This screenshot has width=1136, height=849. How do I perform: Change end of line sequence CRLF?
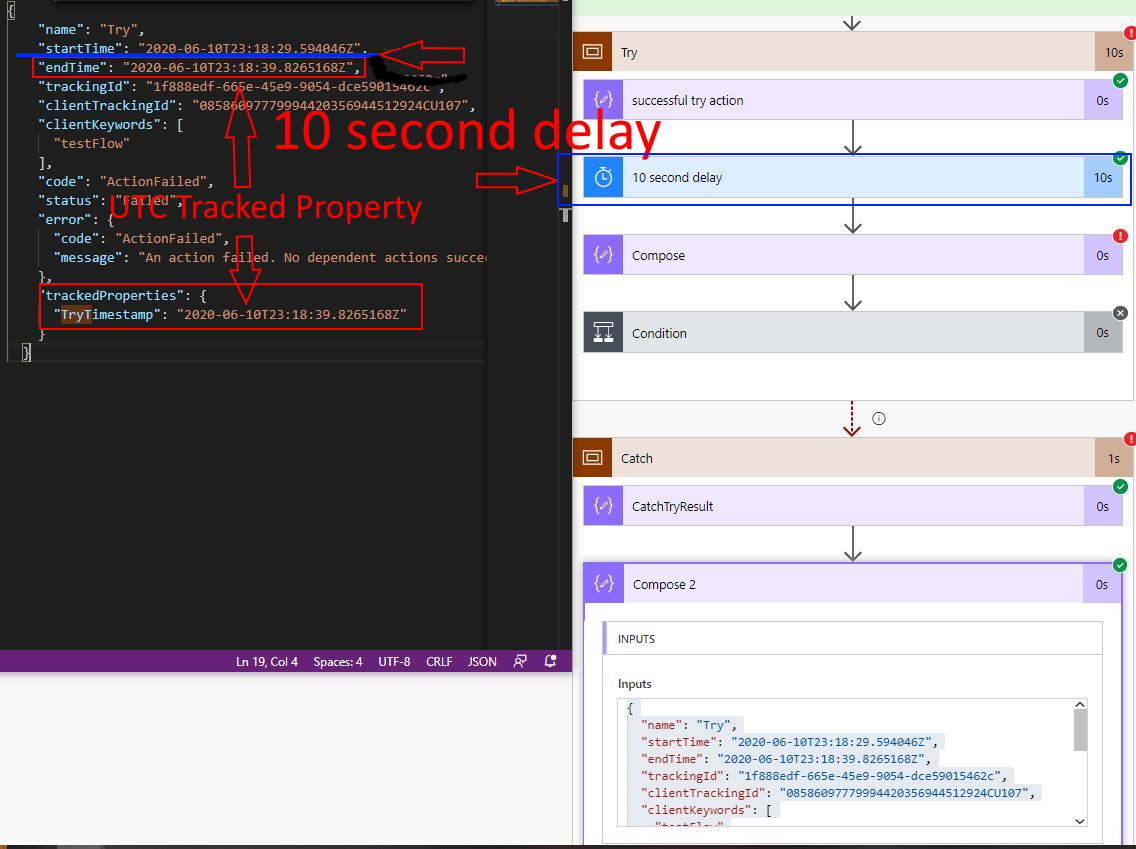point(439,661)
